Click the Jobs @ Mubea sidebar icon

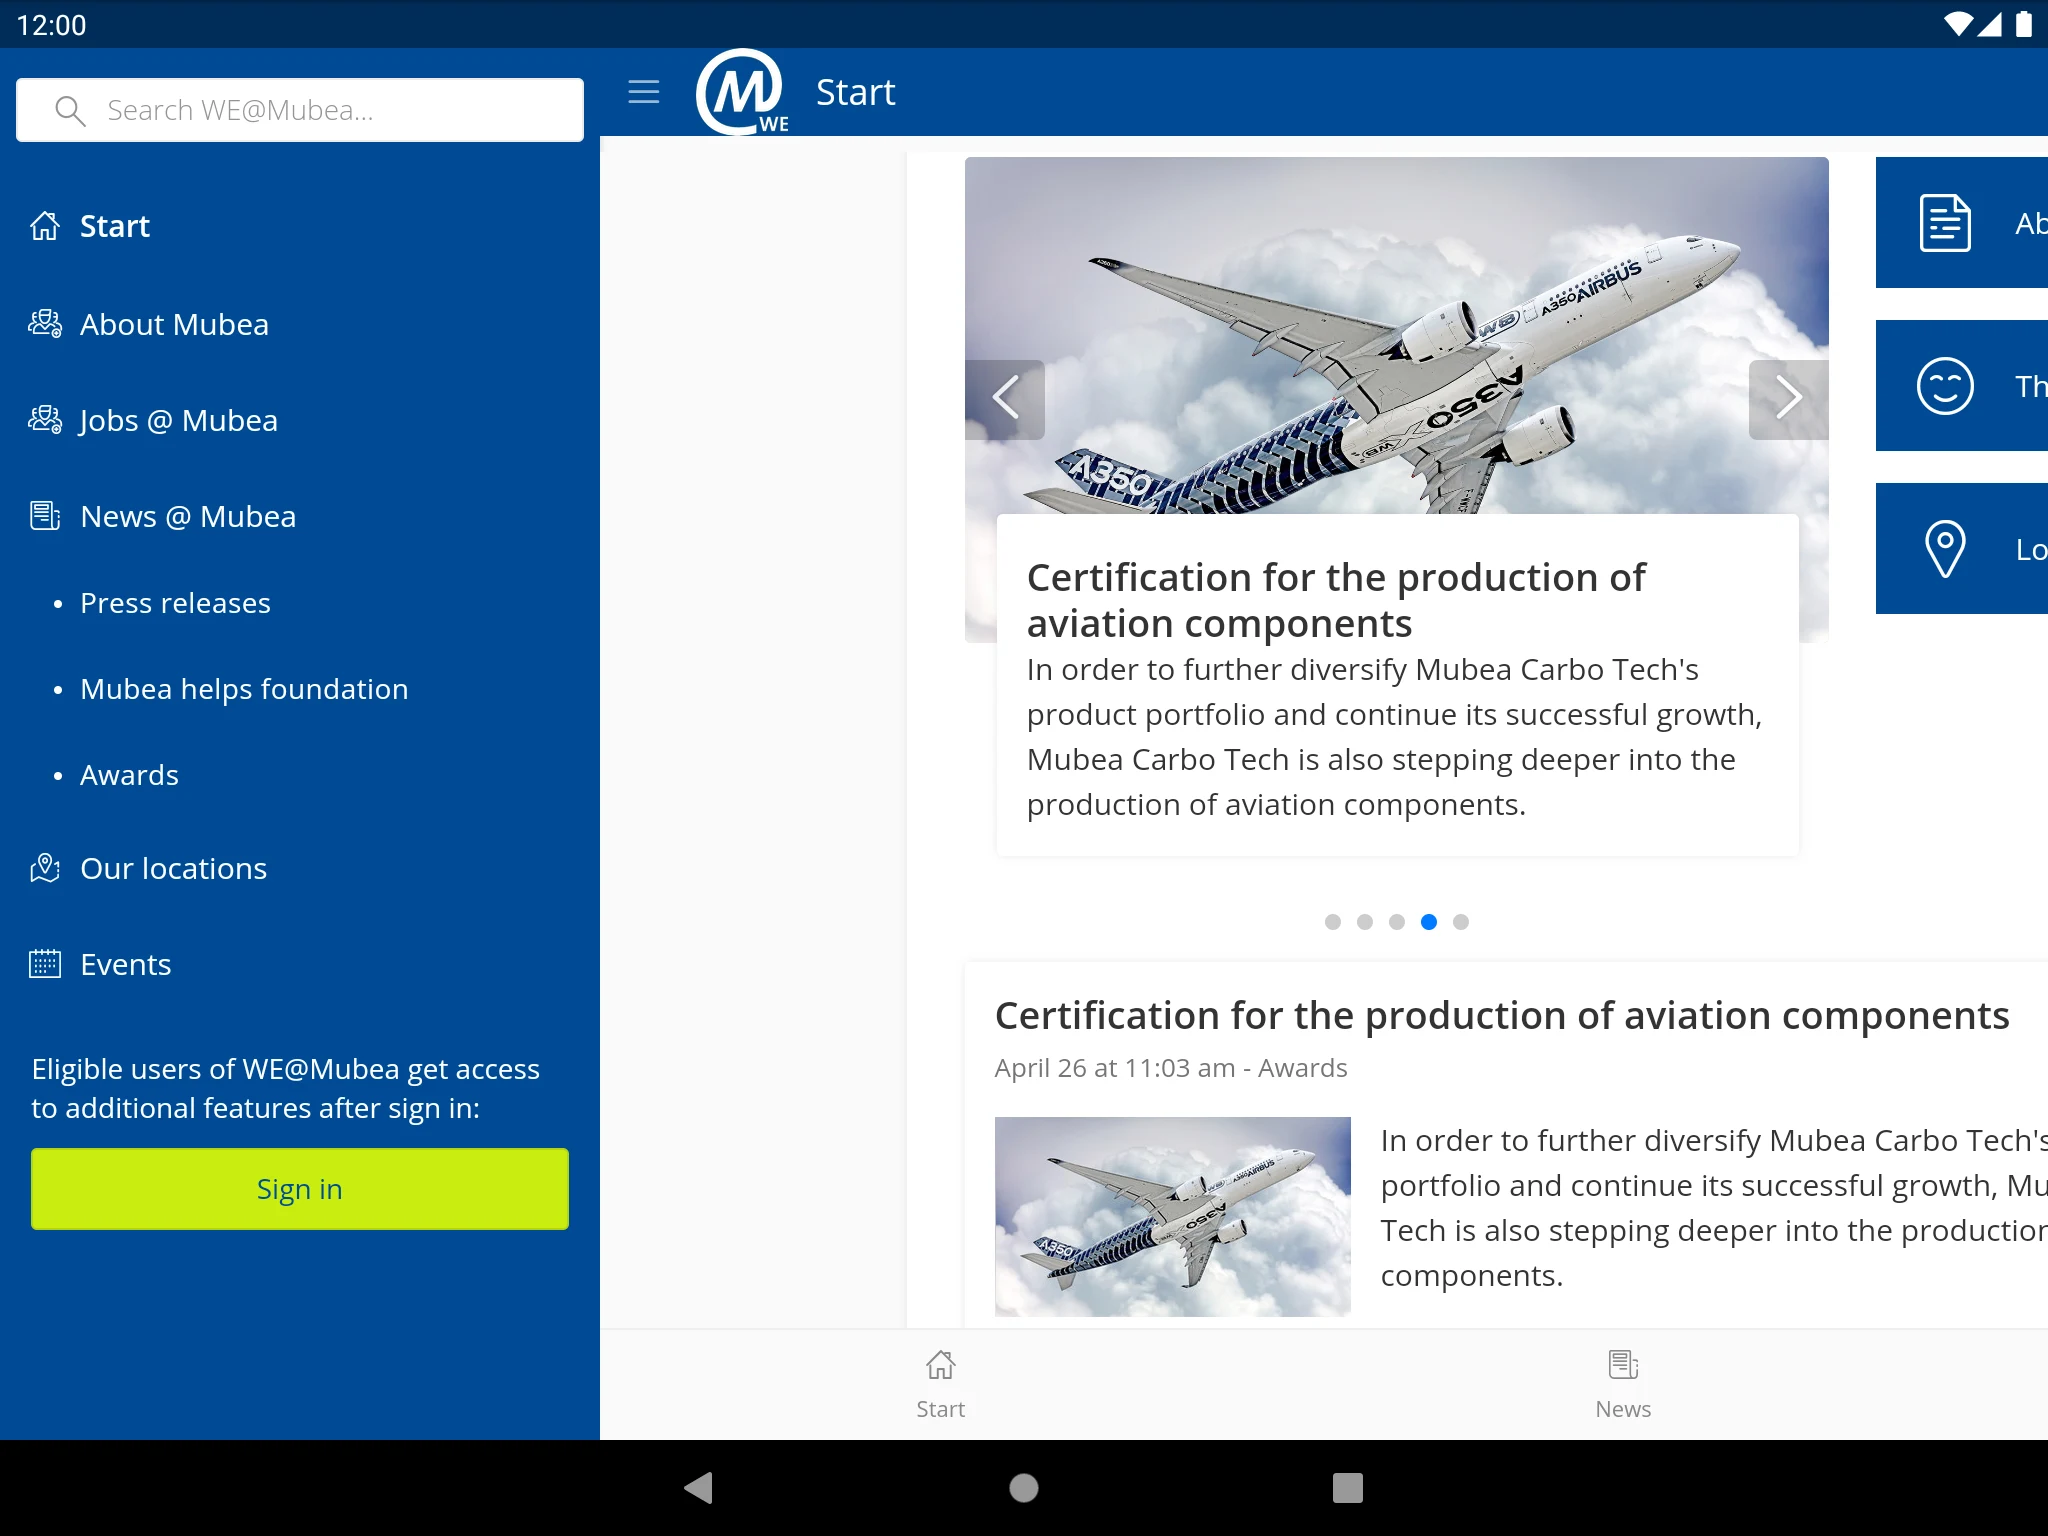[45, 420]
